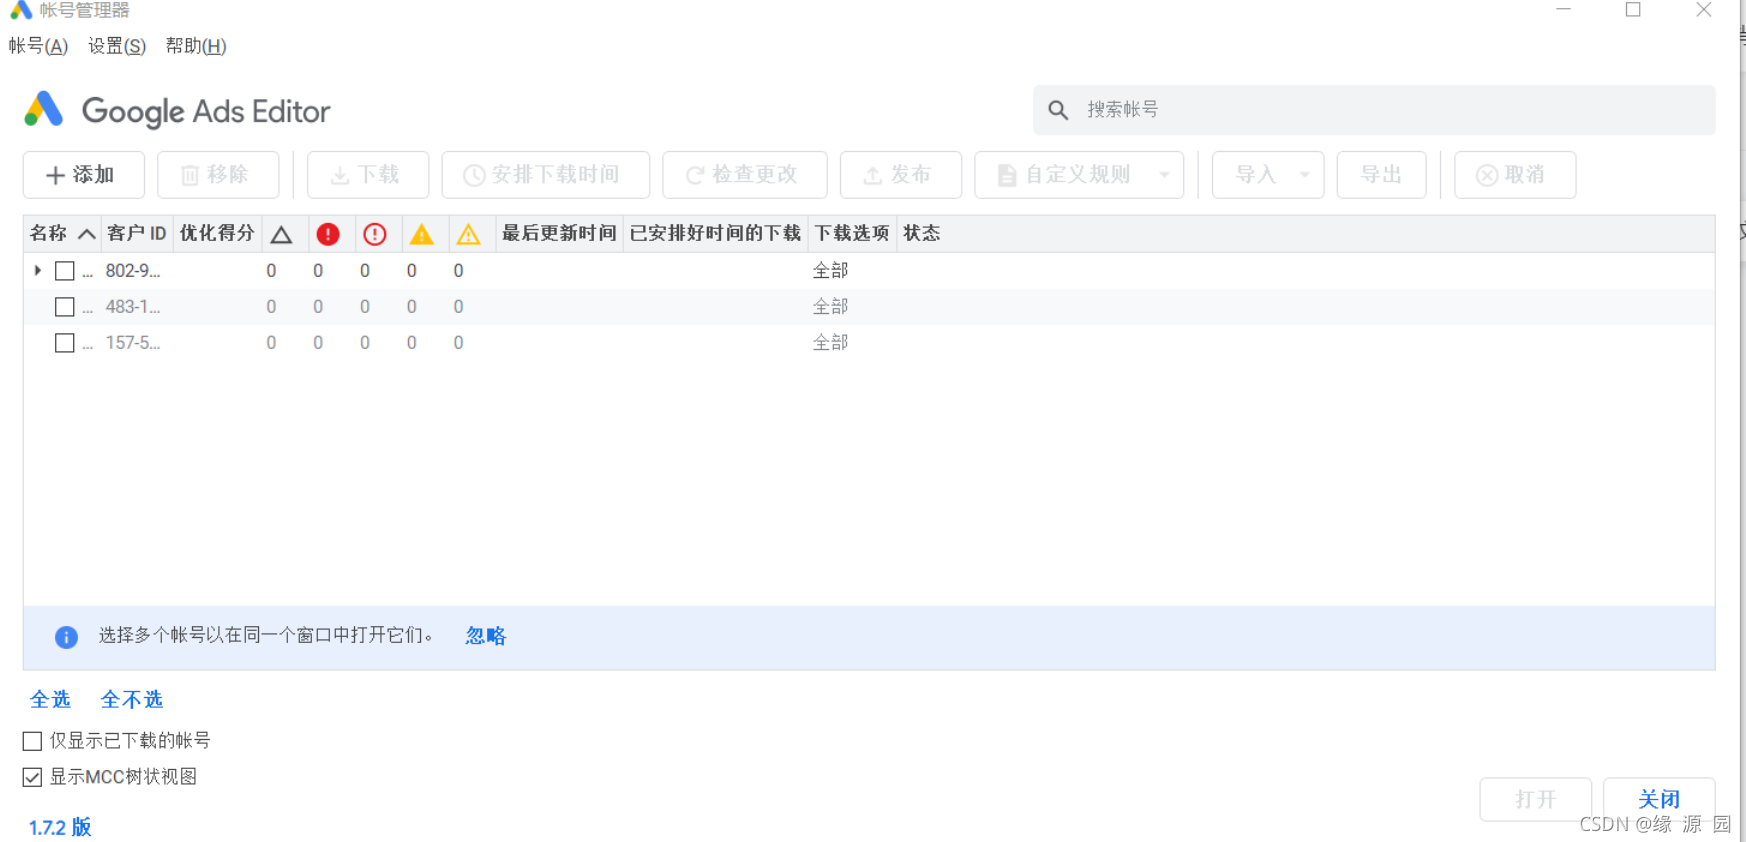Click the 下载 download button

368,175
